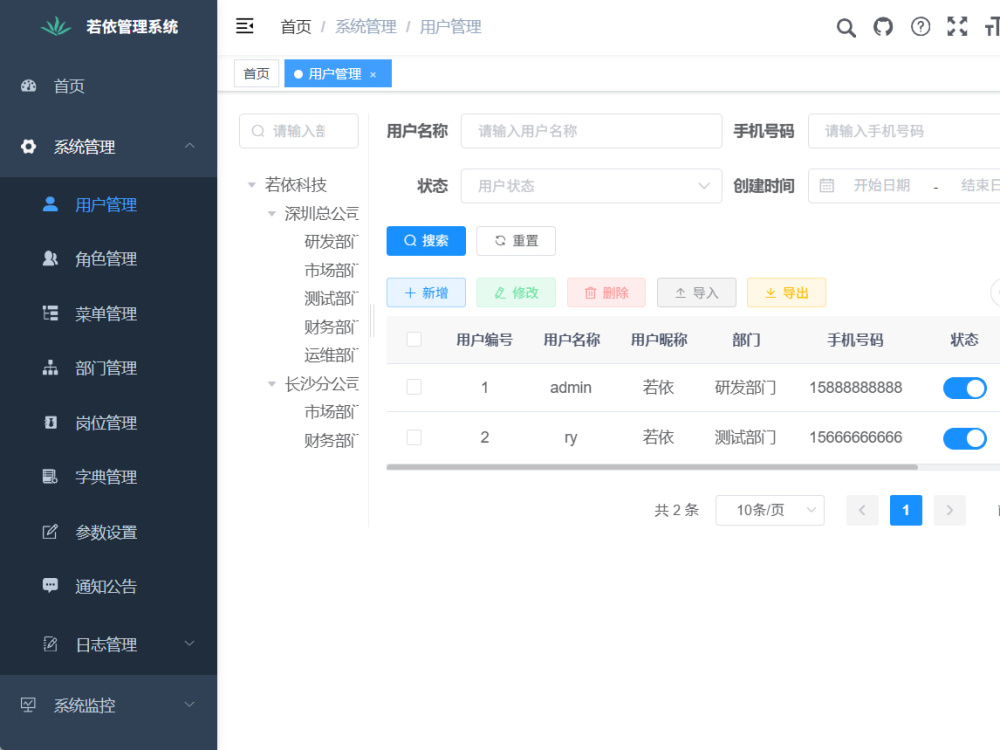
Task: Open the 用户状态 dropdown
Action: [x=591, y=186]
